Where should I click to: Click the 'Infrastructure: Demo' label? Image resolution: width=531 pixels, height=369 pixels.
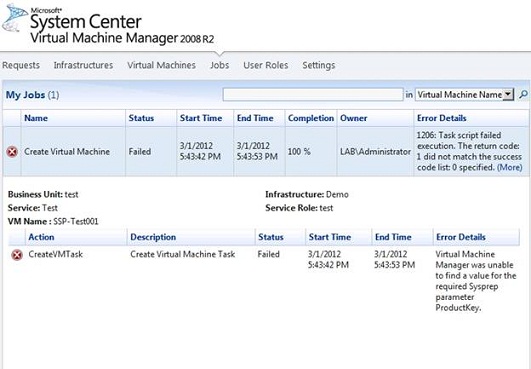point(307,195)
